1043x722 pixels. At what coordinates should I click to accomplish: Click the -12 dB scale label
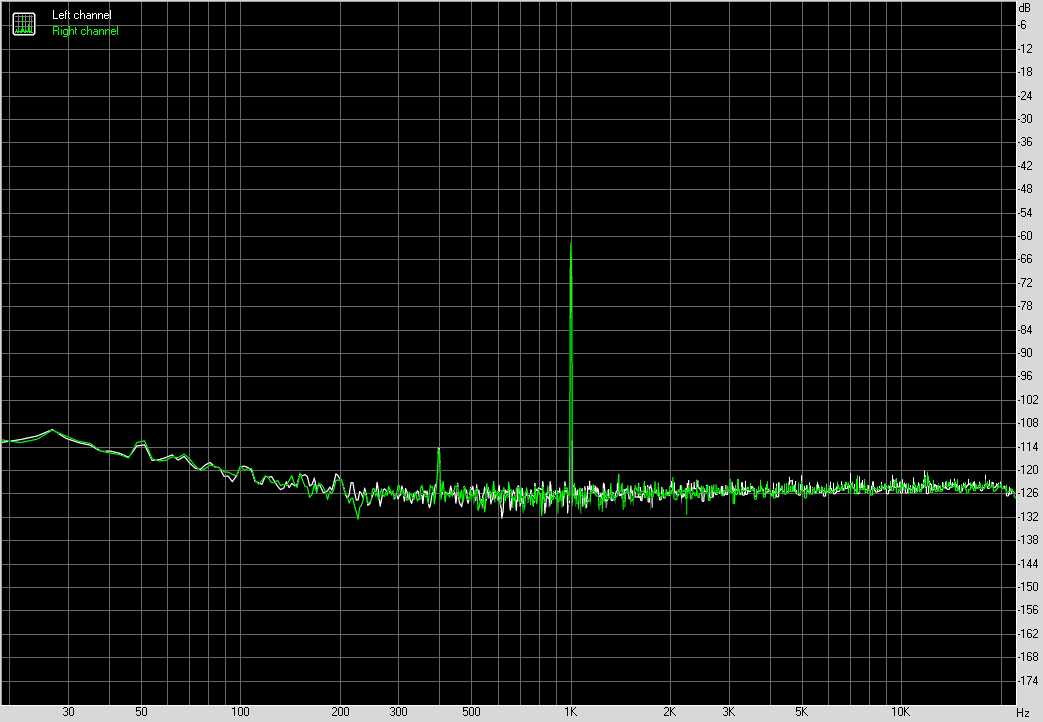[1025, 49]
